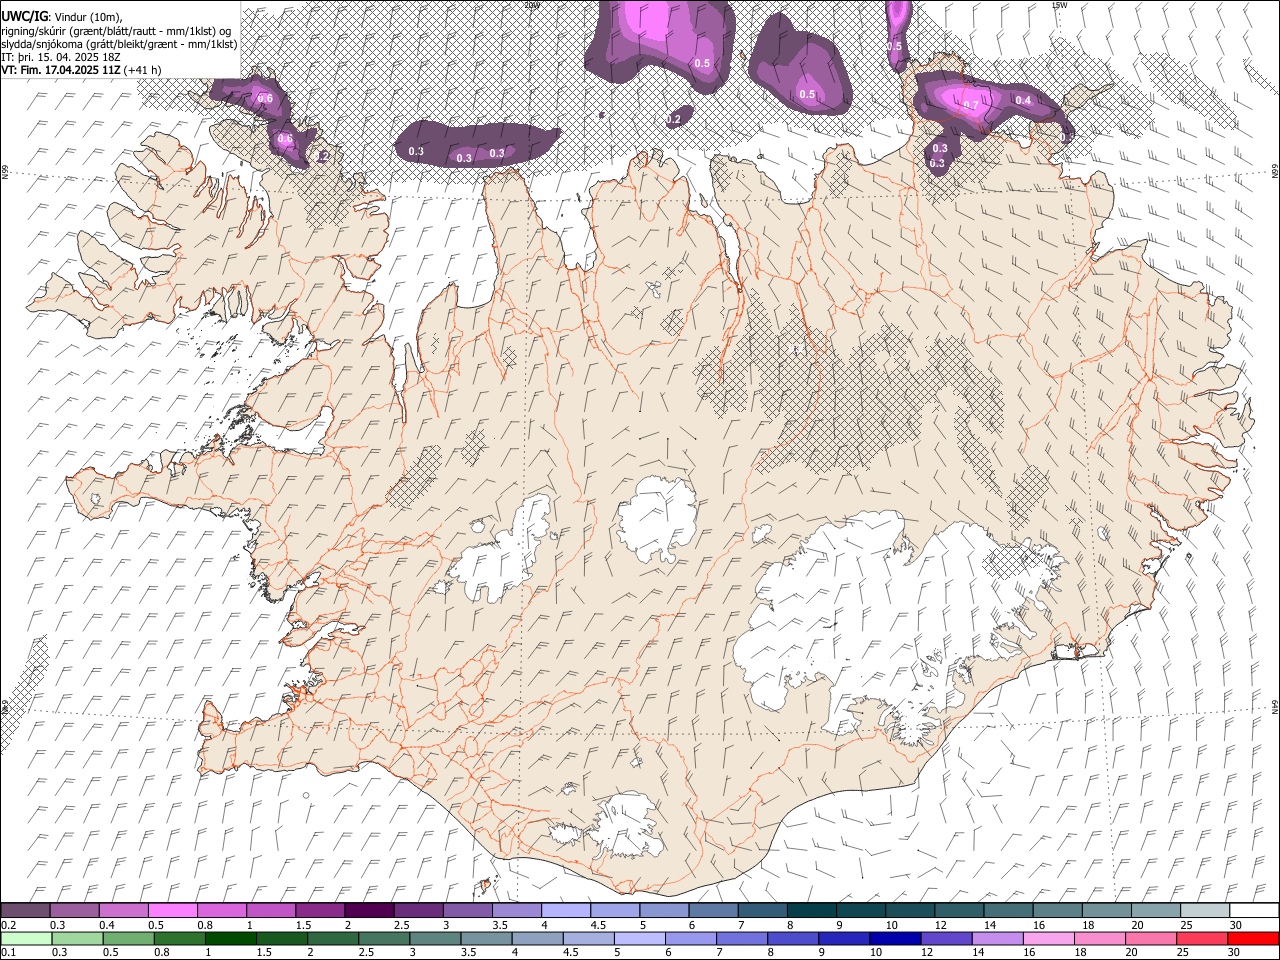Click the 0.4 precipitation value on the map
This screenshot has height=960, width=1280.
[1023, 100]
